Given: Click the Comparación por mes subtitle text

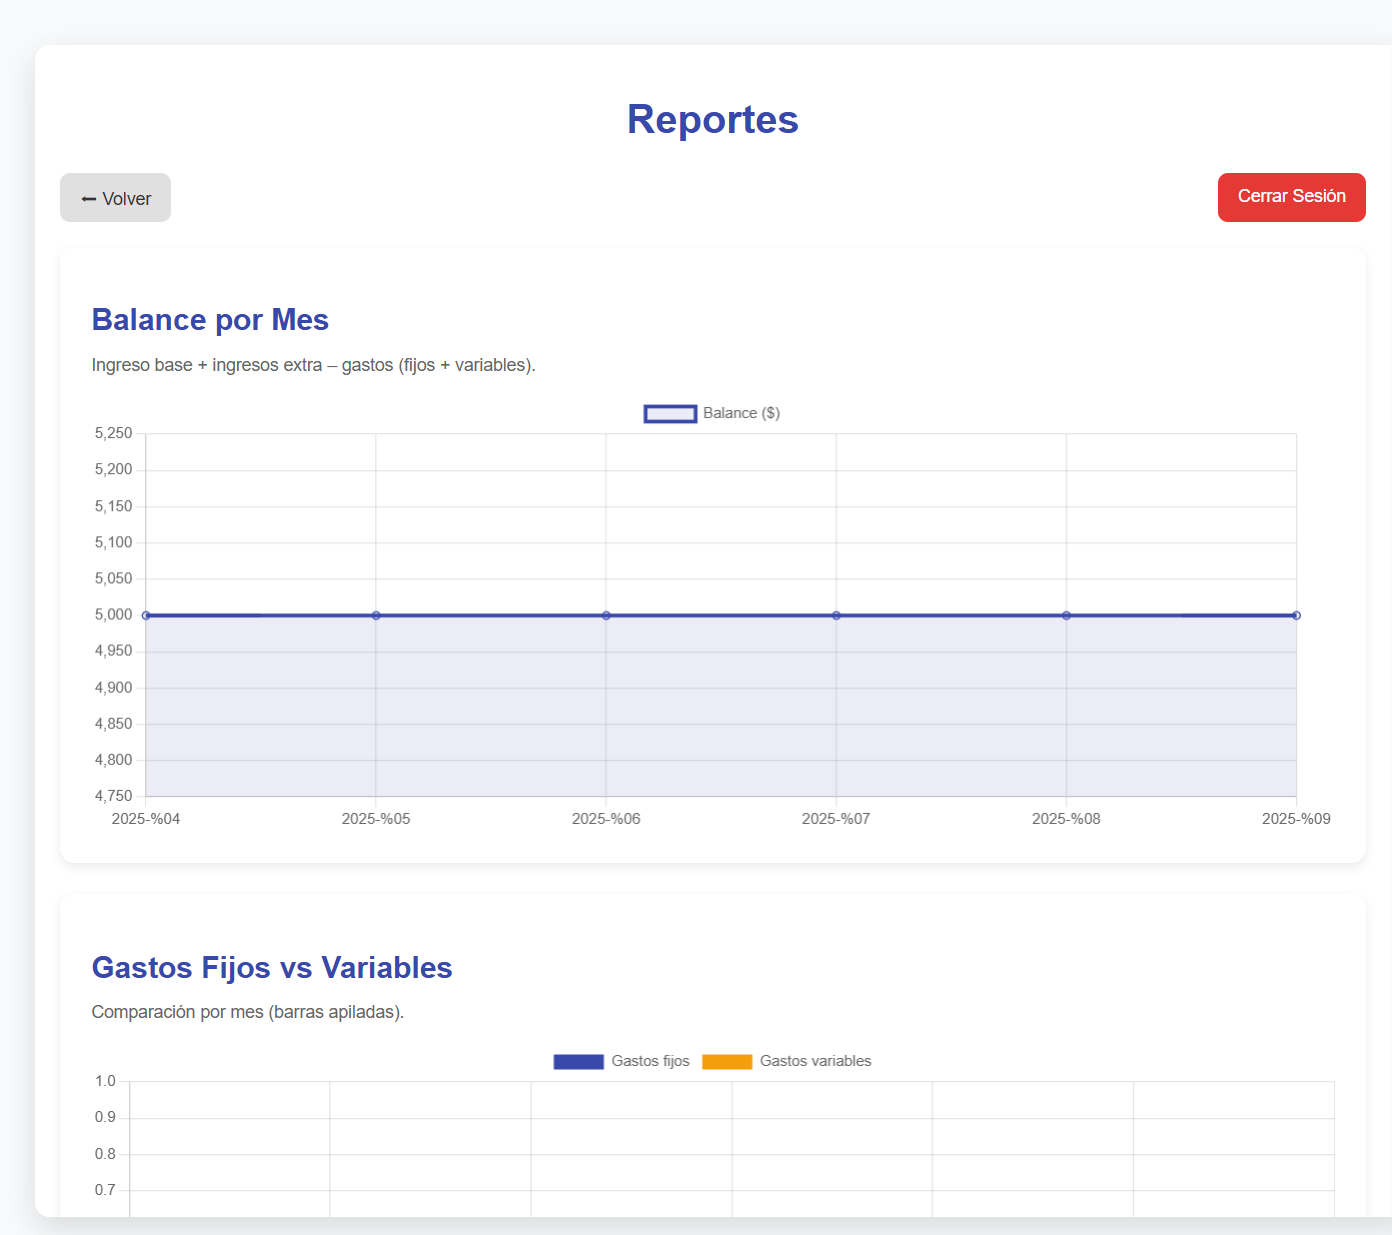Looking at the screenshot, I should point(248,1012).
